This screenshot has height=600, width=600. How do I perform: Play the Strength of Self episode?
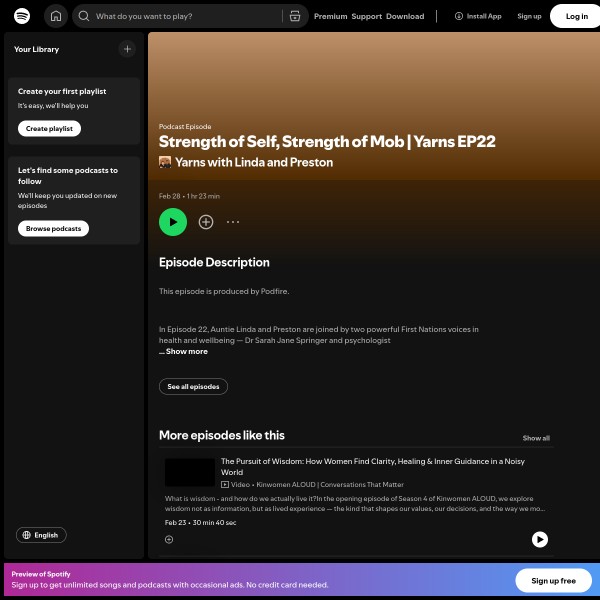coord(173,222)
